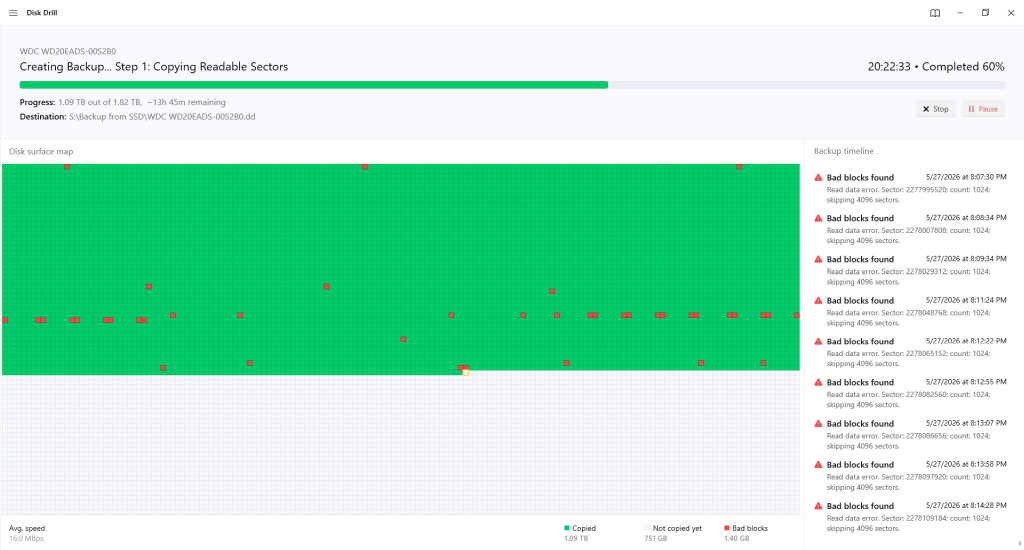Open the hamburger menu
This screenshot has height=550, width=1024.
[x=13, y=12]
